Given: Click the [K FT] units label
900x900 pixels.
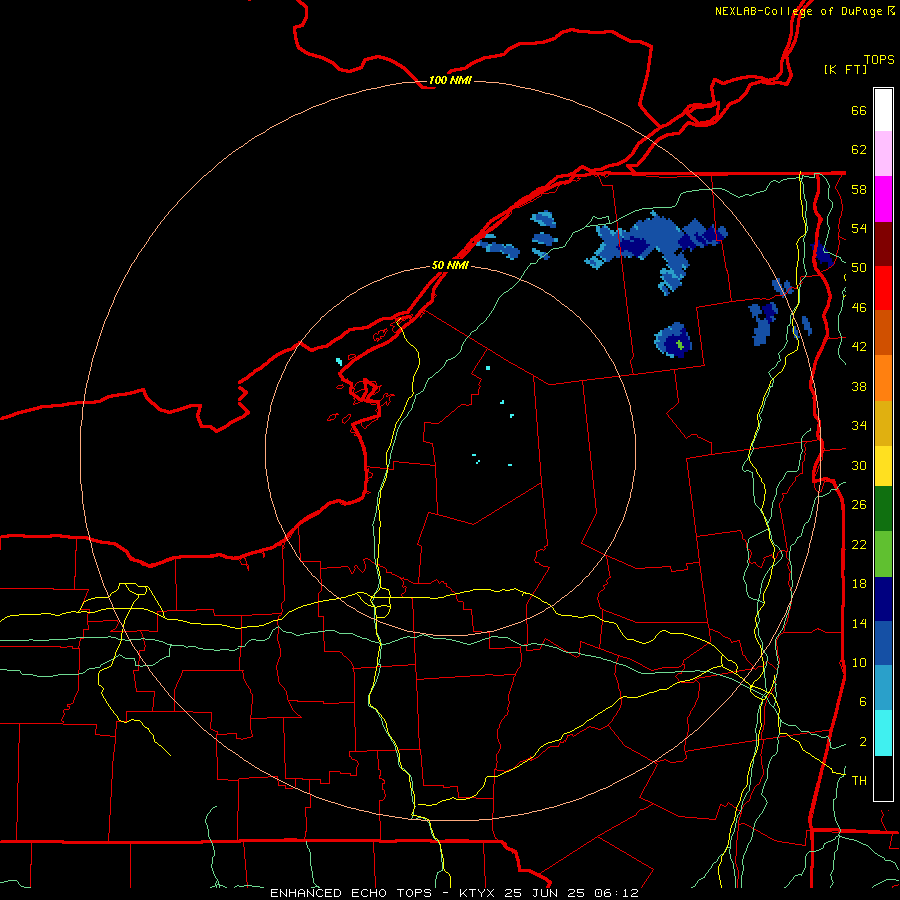Looking at the screenshot, I should coord(845,69).
